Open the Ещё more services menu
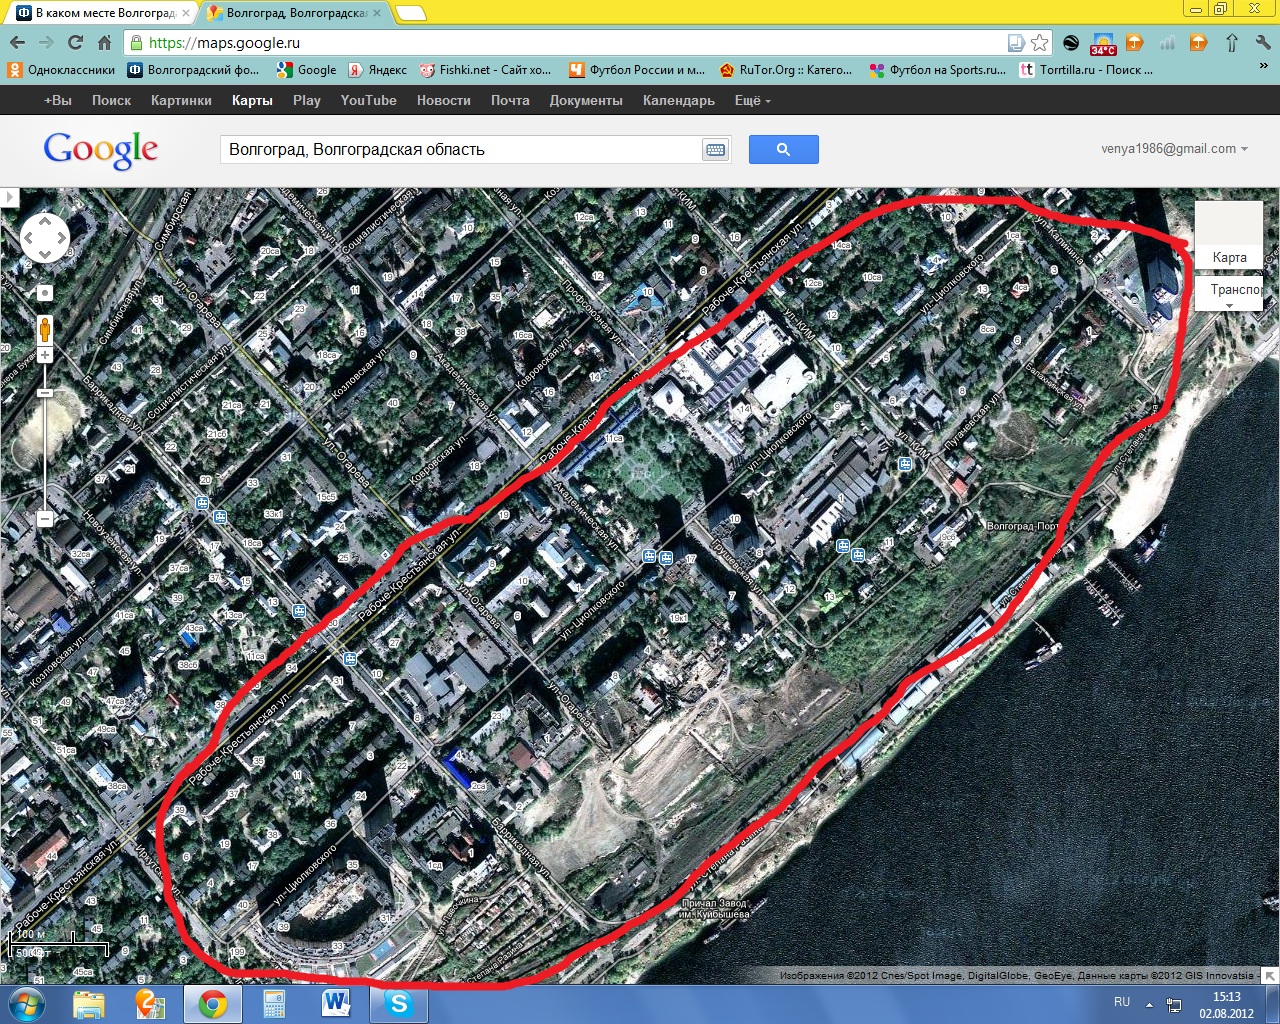This screenshot has height=1024, width=1280. [x=752, y=100]
